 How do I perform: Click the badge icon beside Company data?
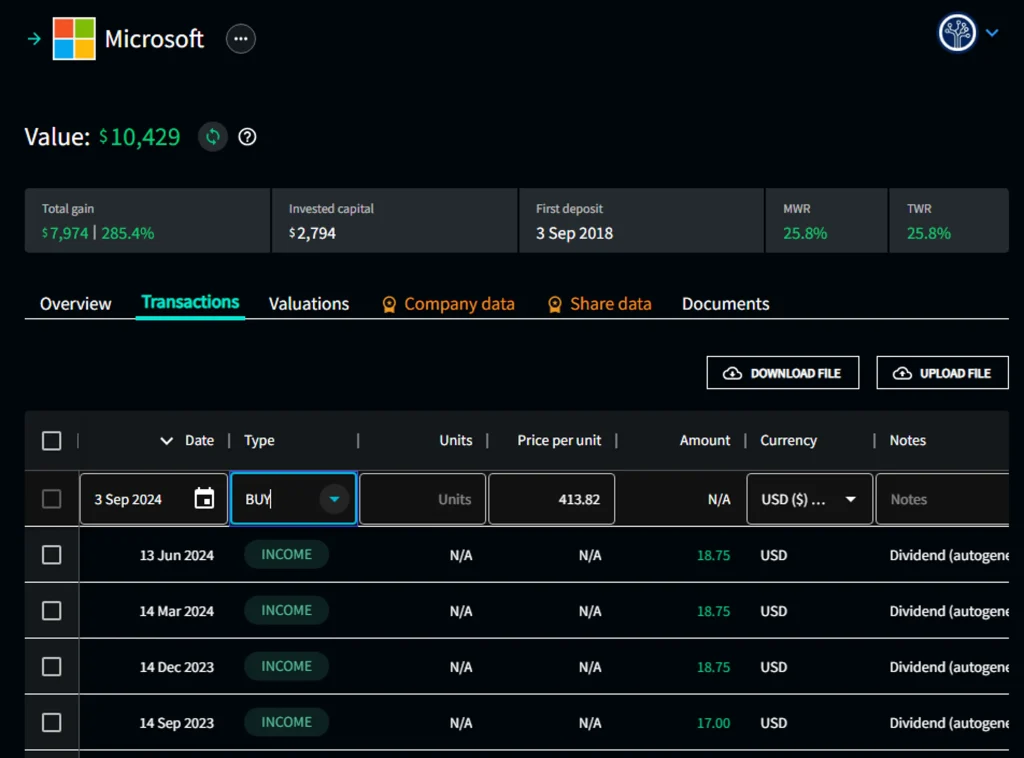pyautogui.click(x=389, y=304)
